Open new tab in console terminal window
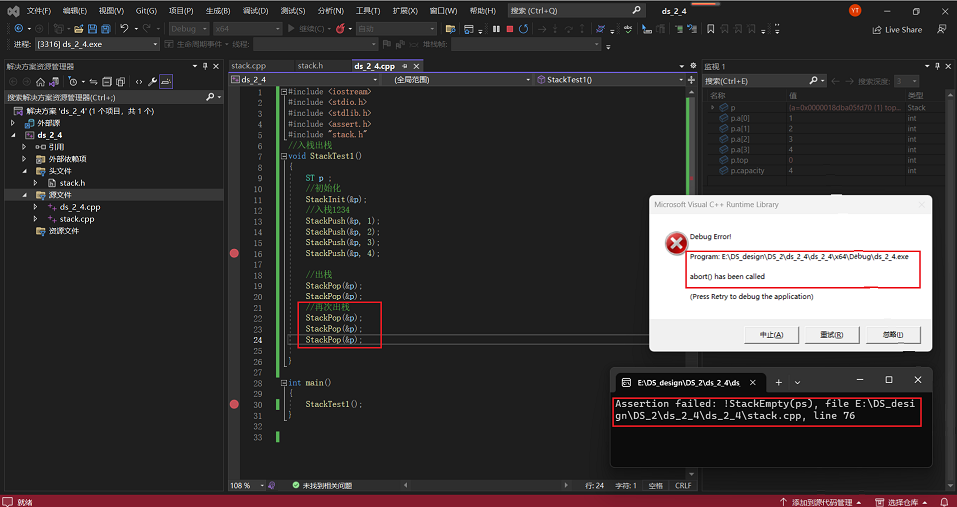957x507 pixels. pos(778,383)
